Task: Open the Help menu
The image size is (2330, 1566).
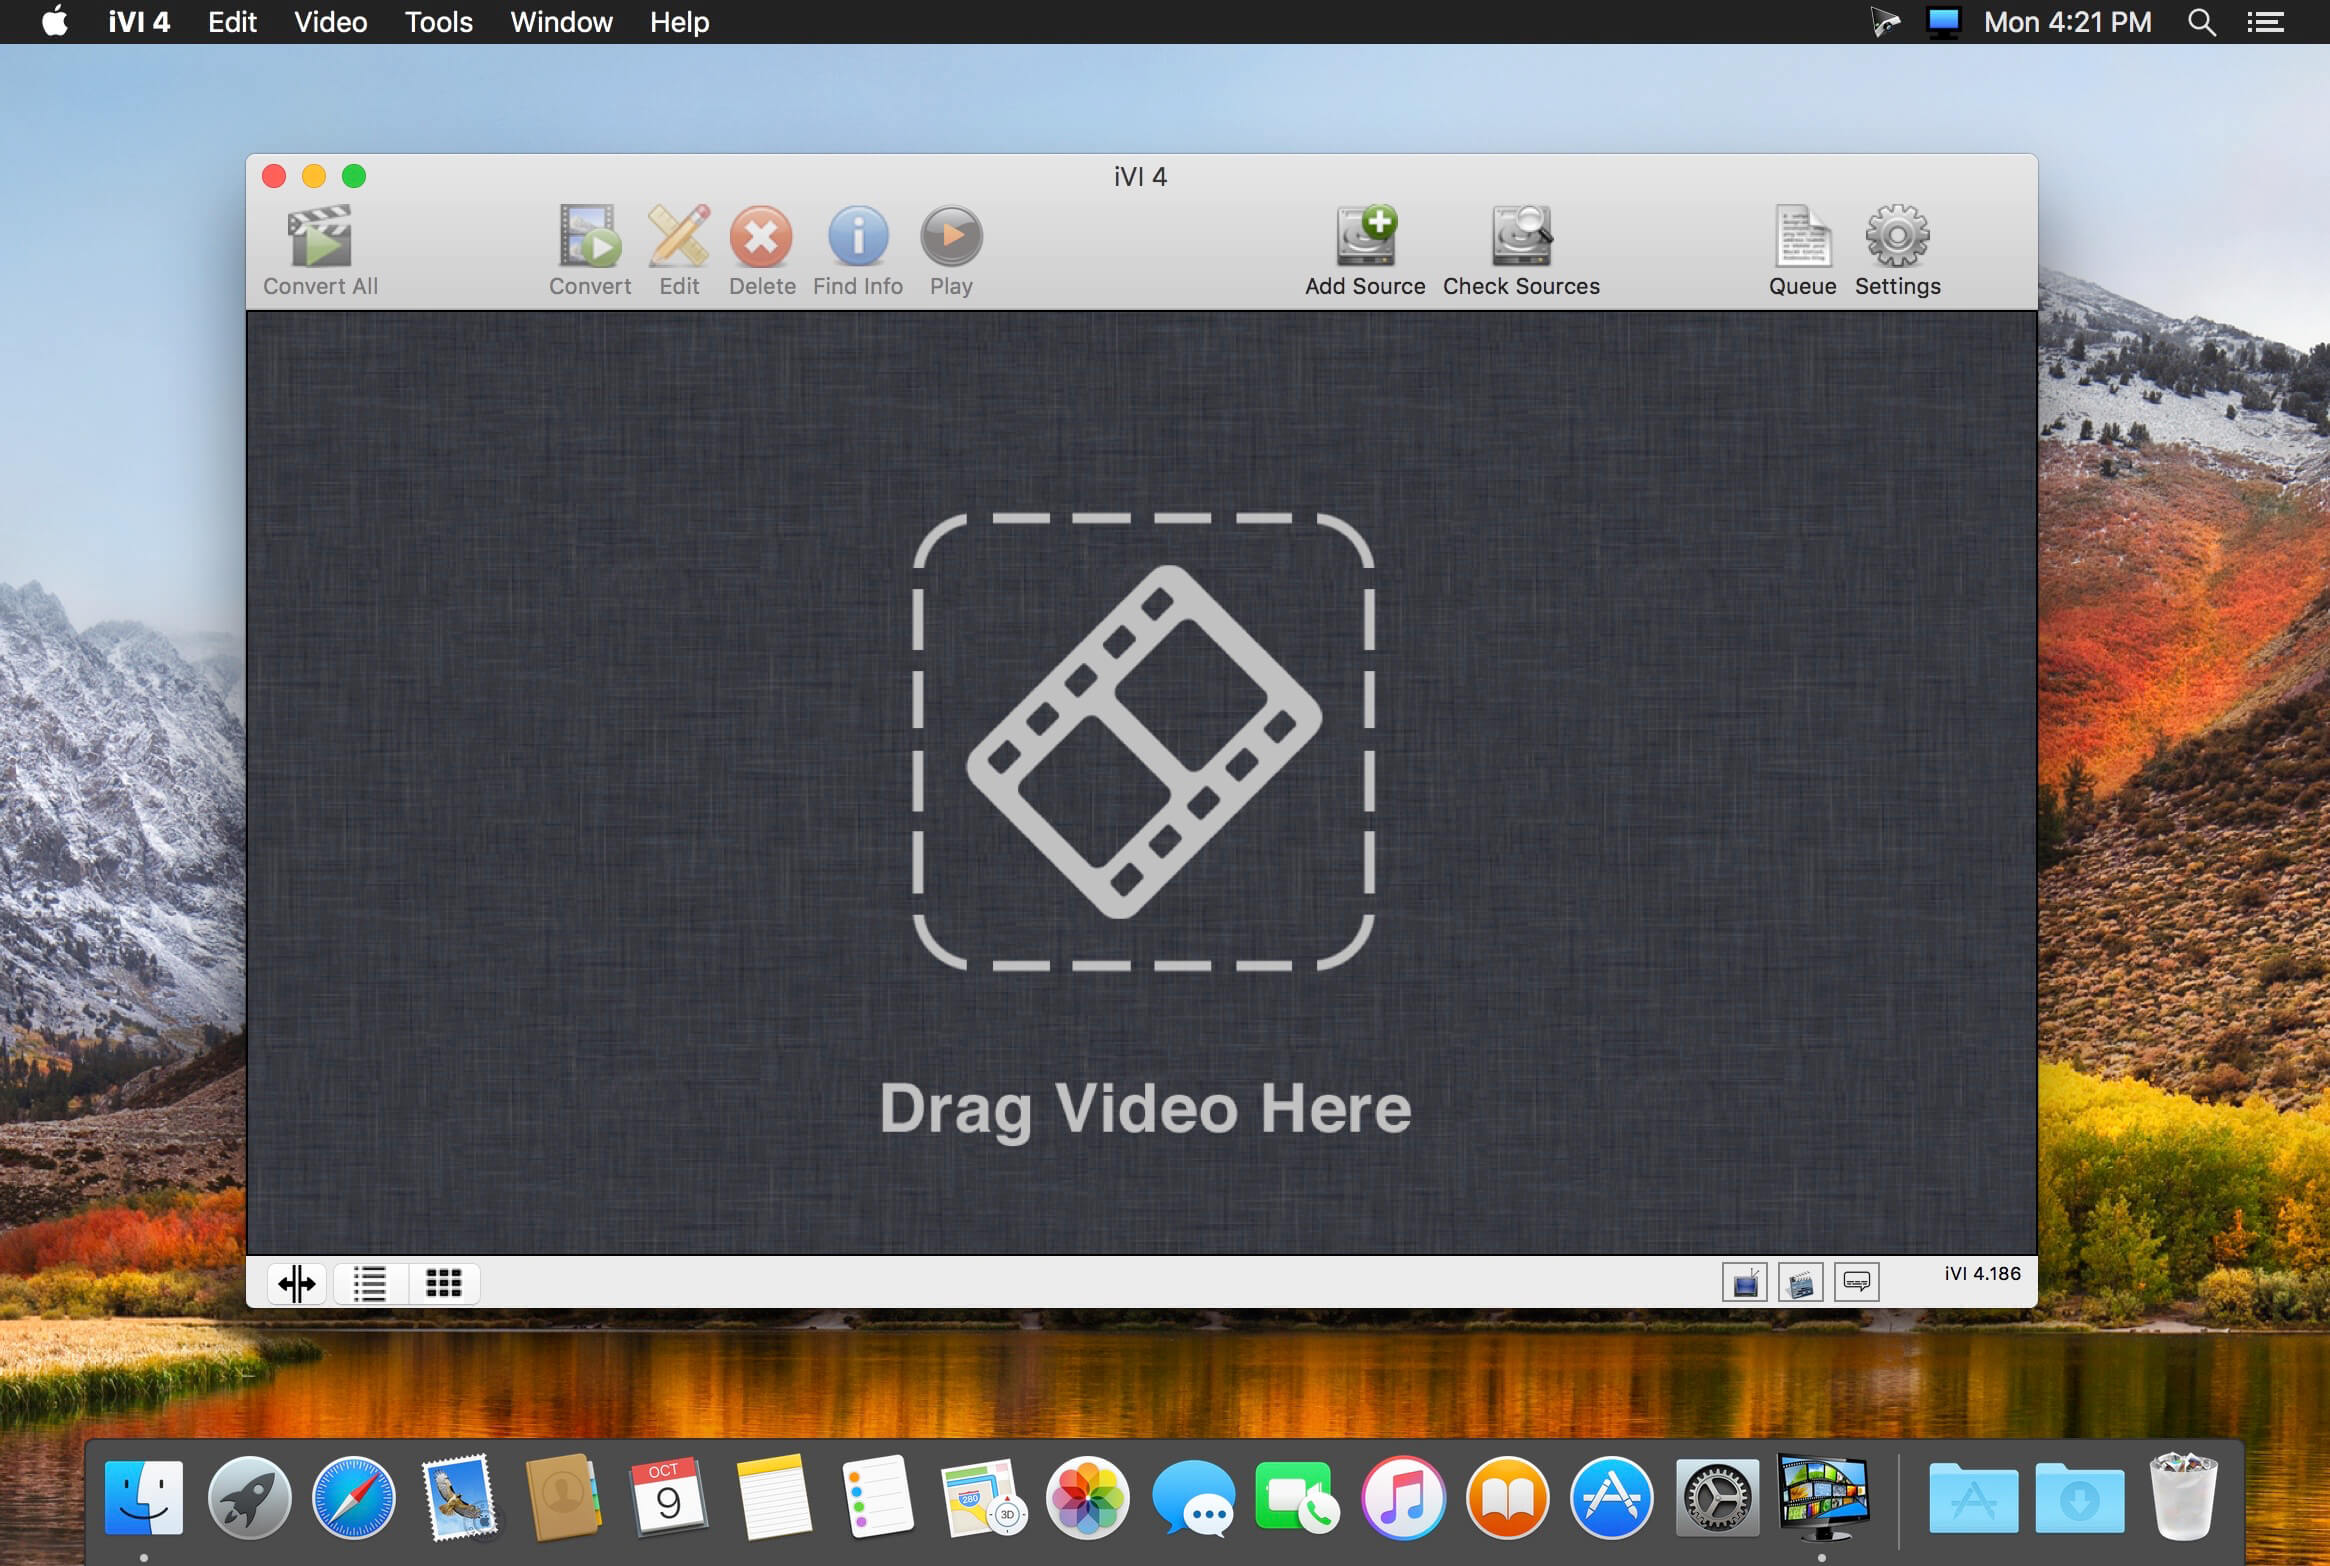Action: point(679,22)
